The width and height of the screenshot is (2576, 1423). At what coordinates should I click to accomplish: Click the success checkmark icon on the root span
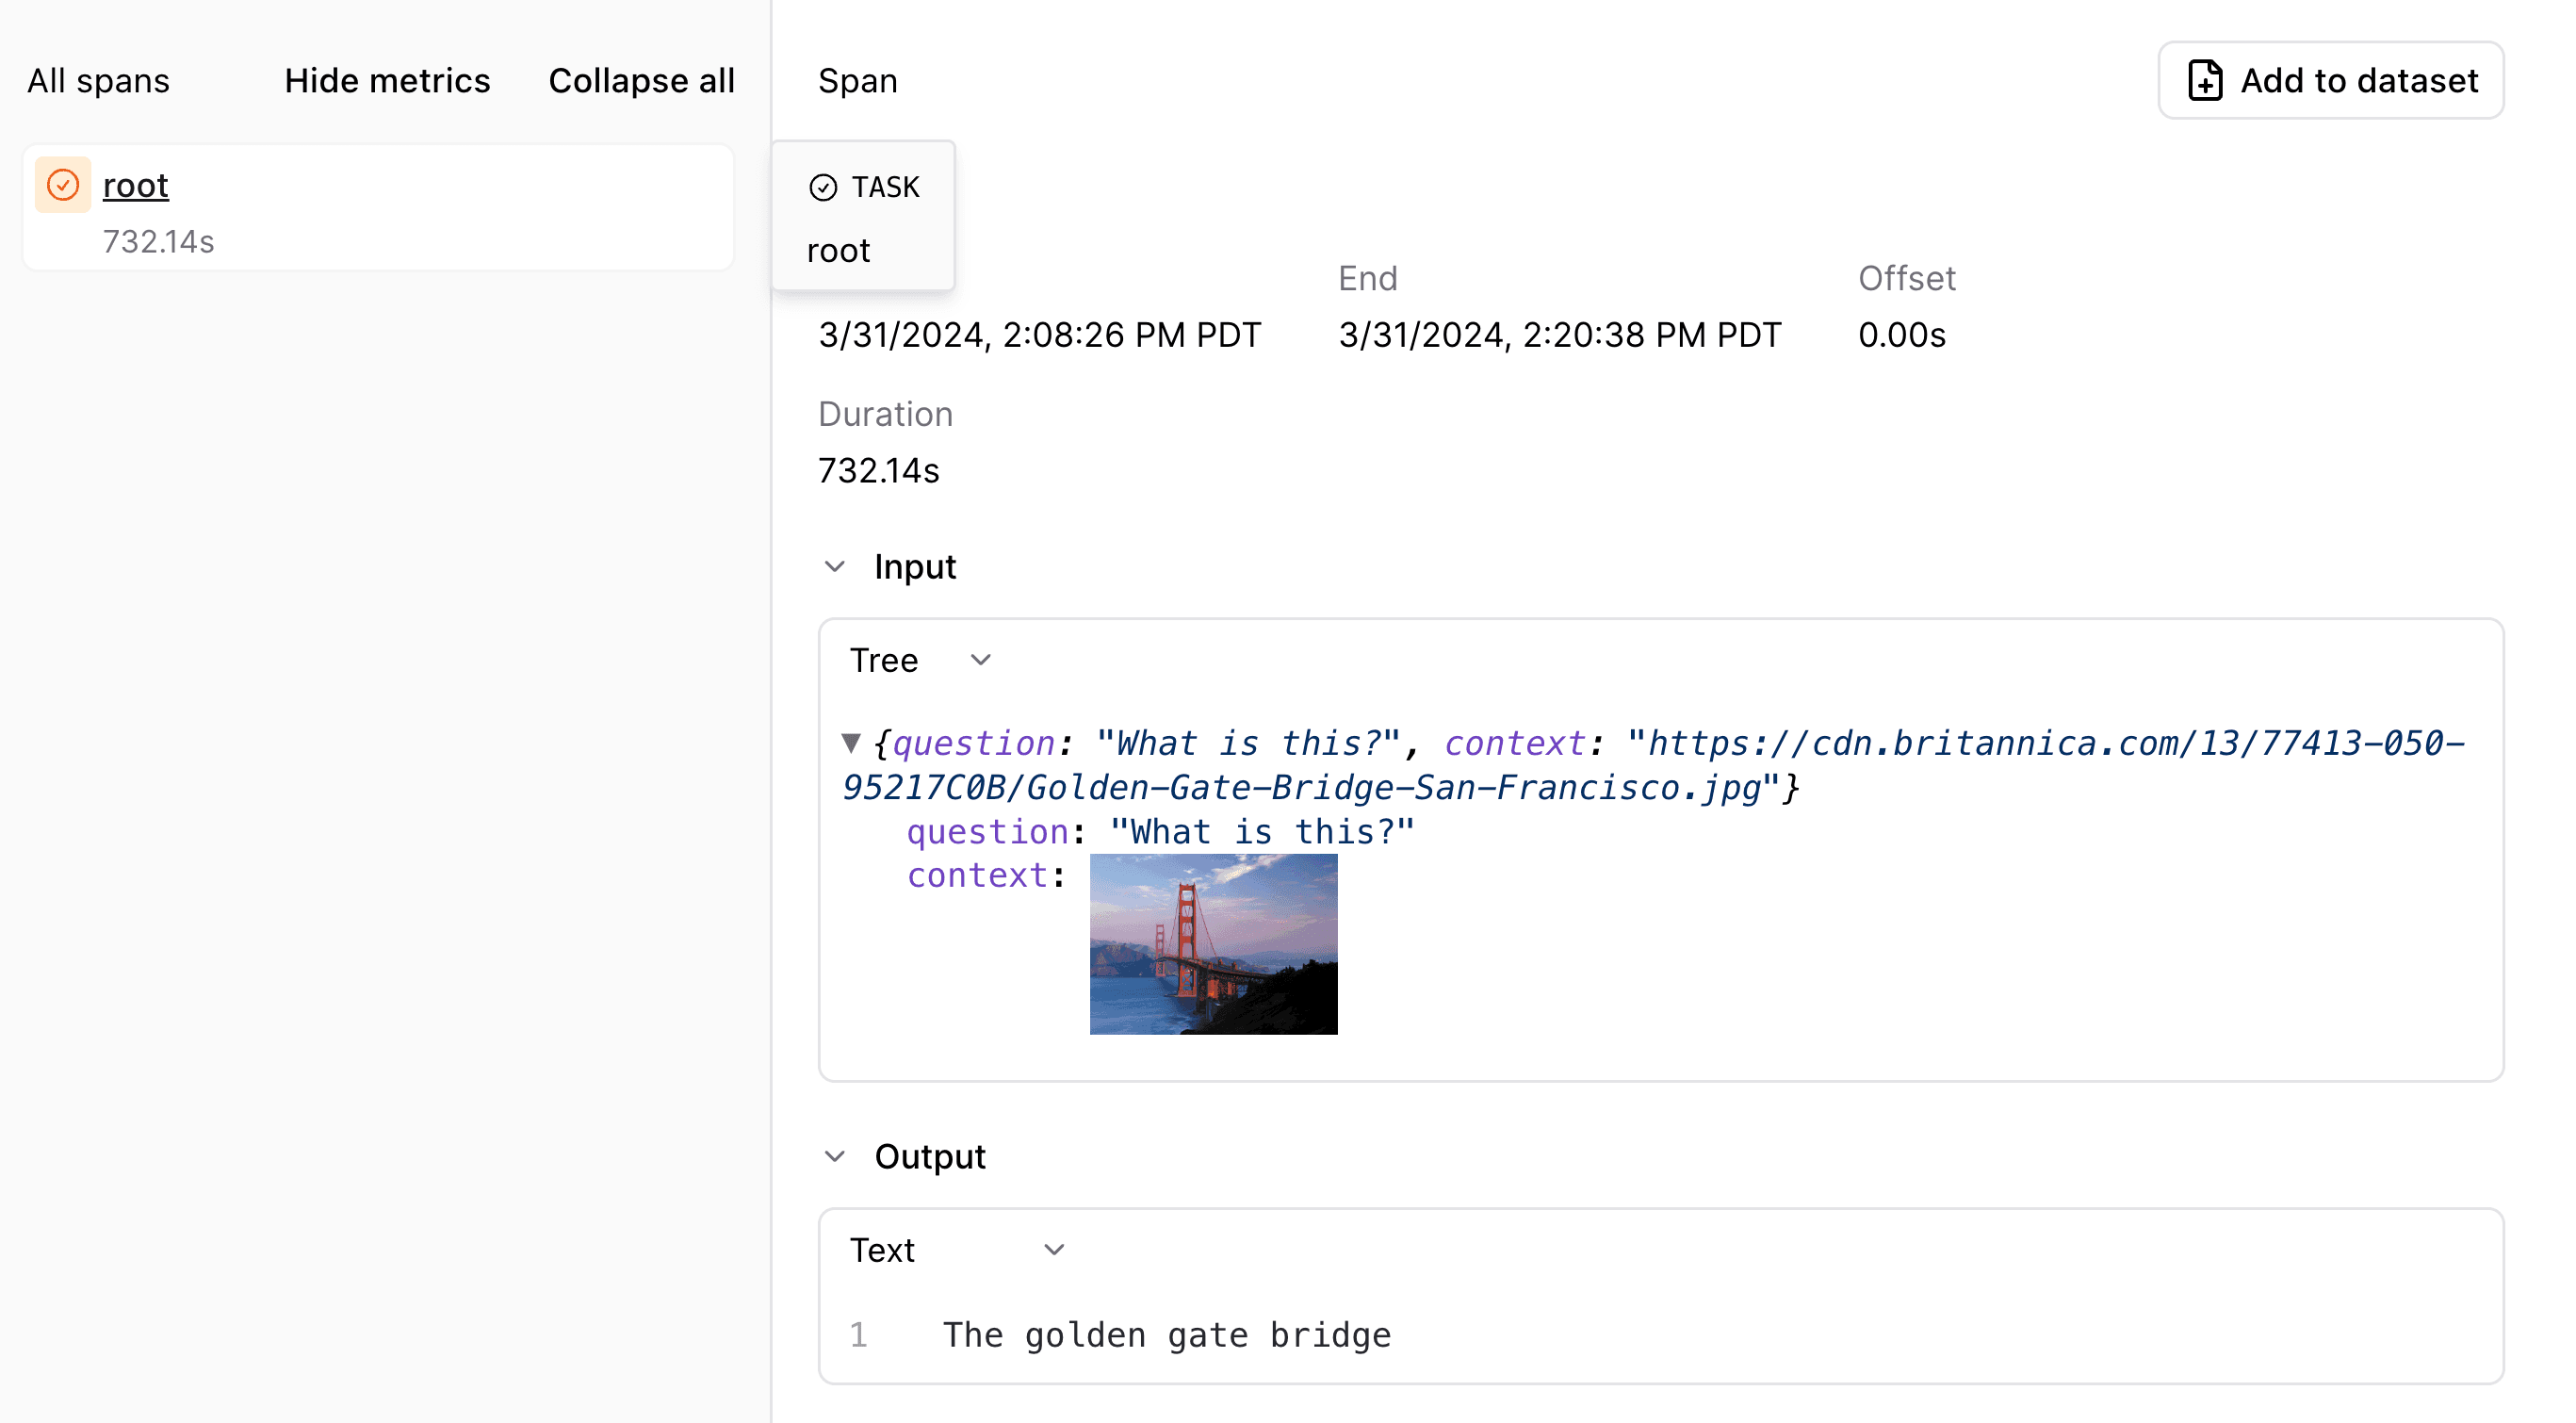coord(62,184)
